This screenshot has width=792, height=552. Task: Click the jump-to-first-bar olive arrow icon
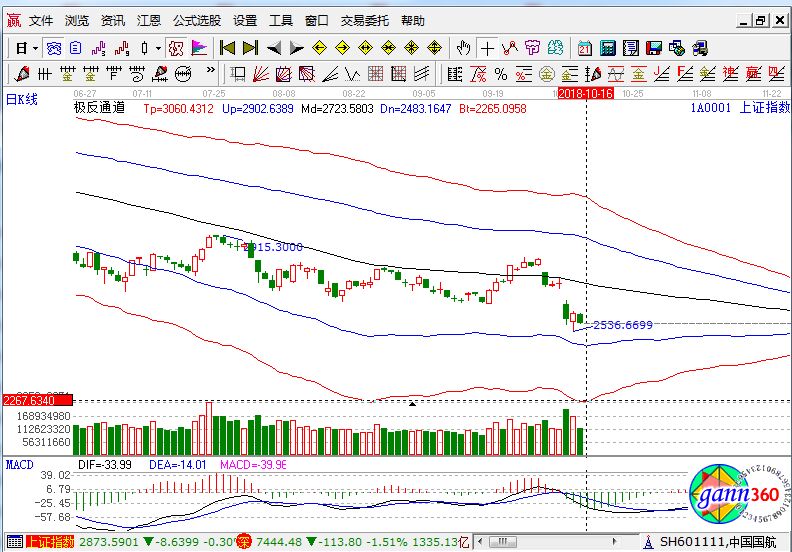pos(227,47)
